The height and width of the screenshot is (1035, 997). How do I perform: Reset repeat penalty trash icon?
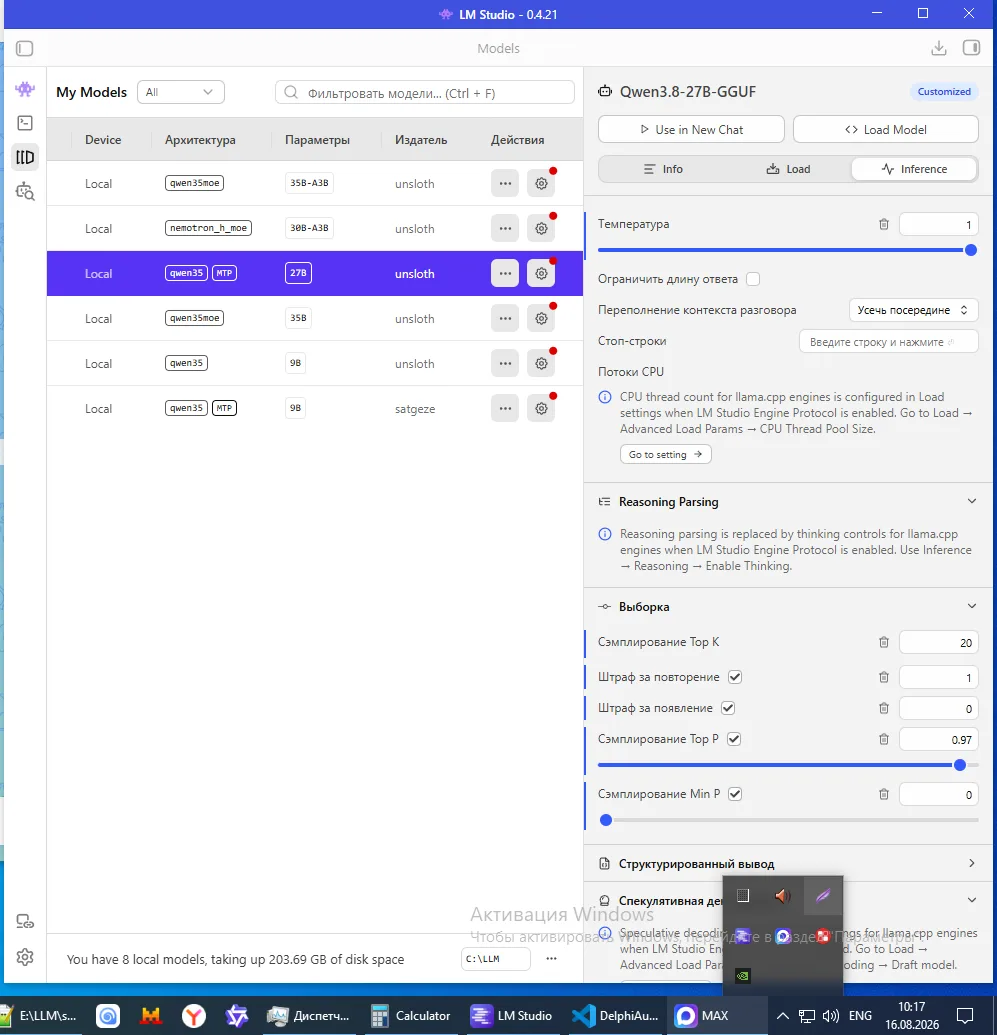[883, 677]
